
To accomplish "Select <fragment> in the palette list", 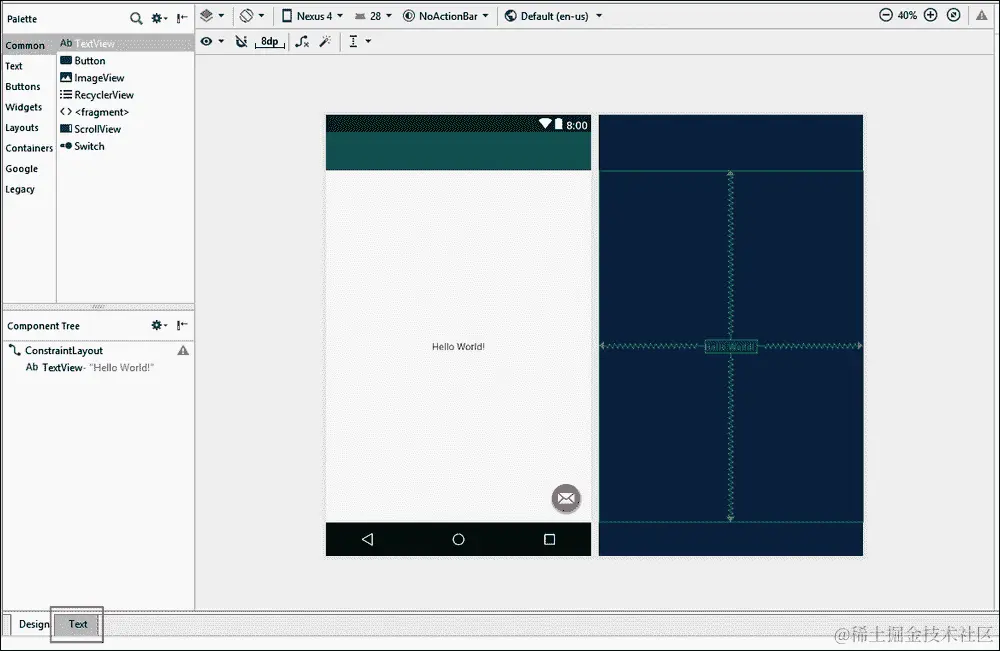I will click(x=126, y=112).
